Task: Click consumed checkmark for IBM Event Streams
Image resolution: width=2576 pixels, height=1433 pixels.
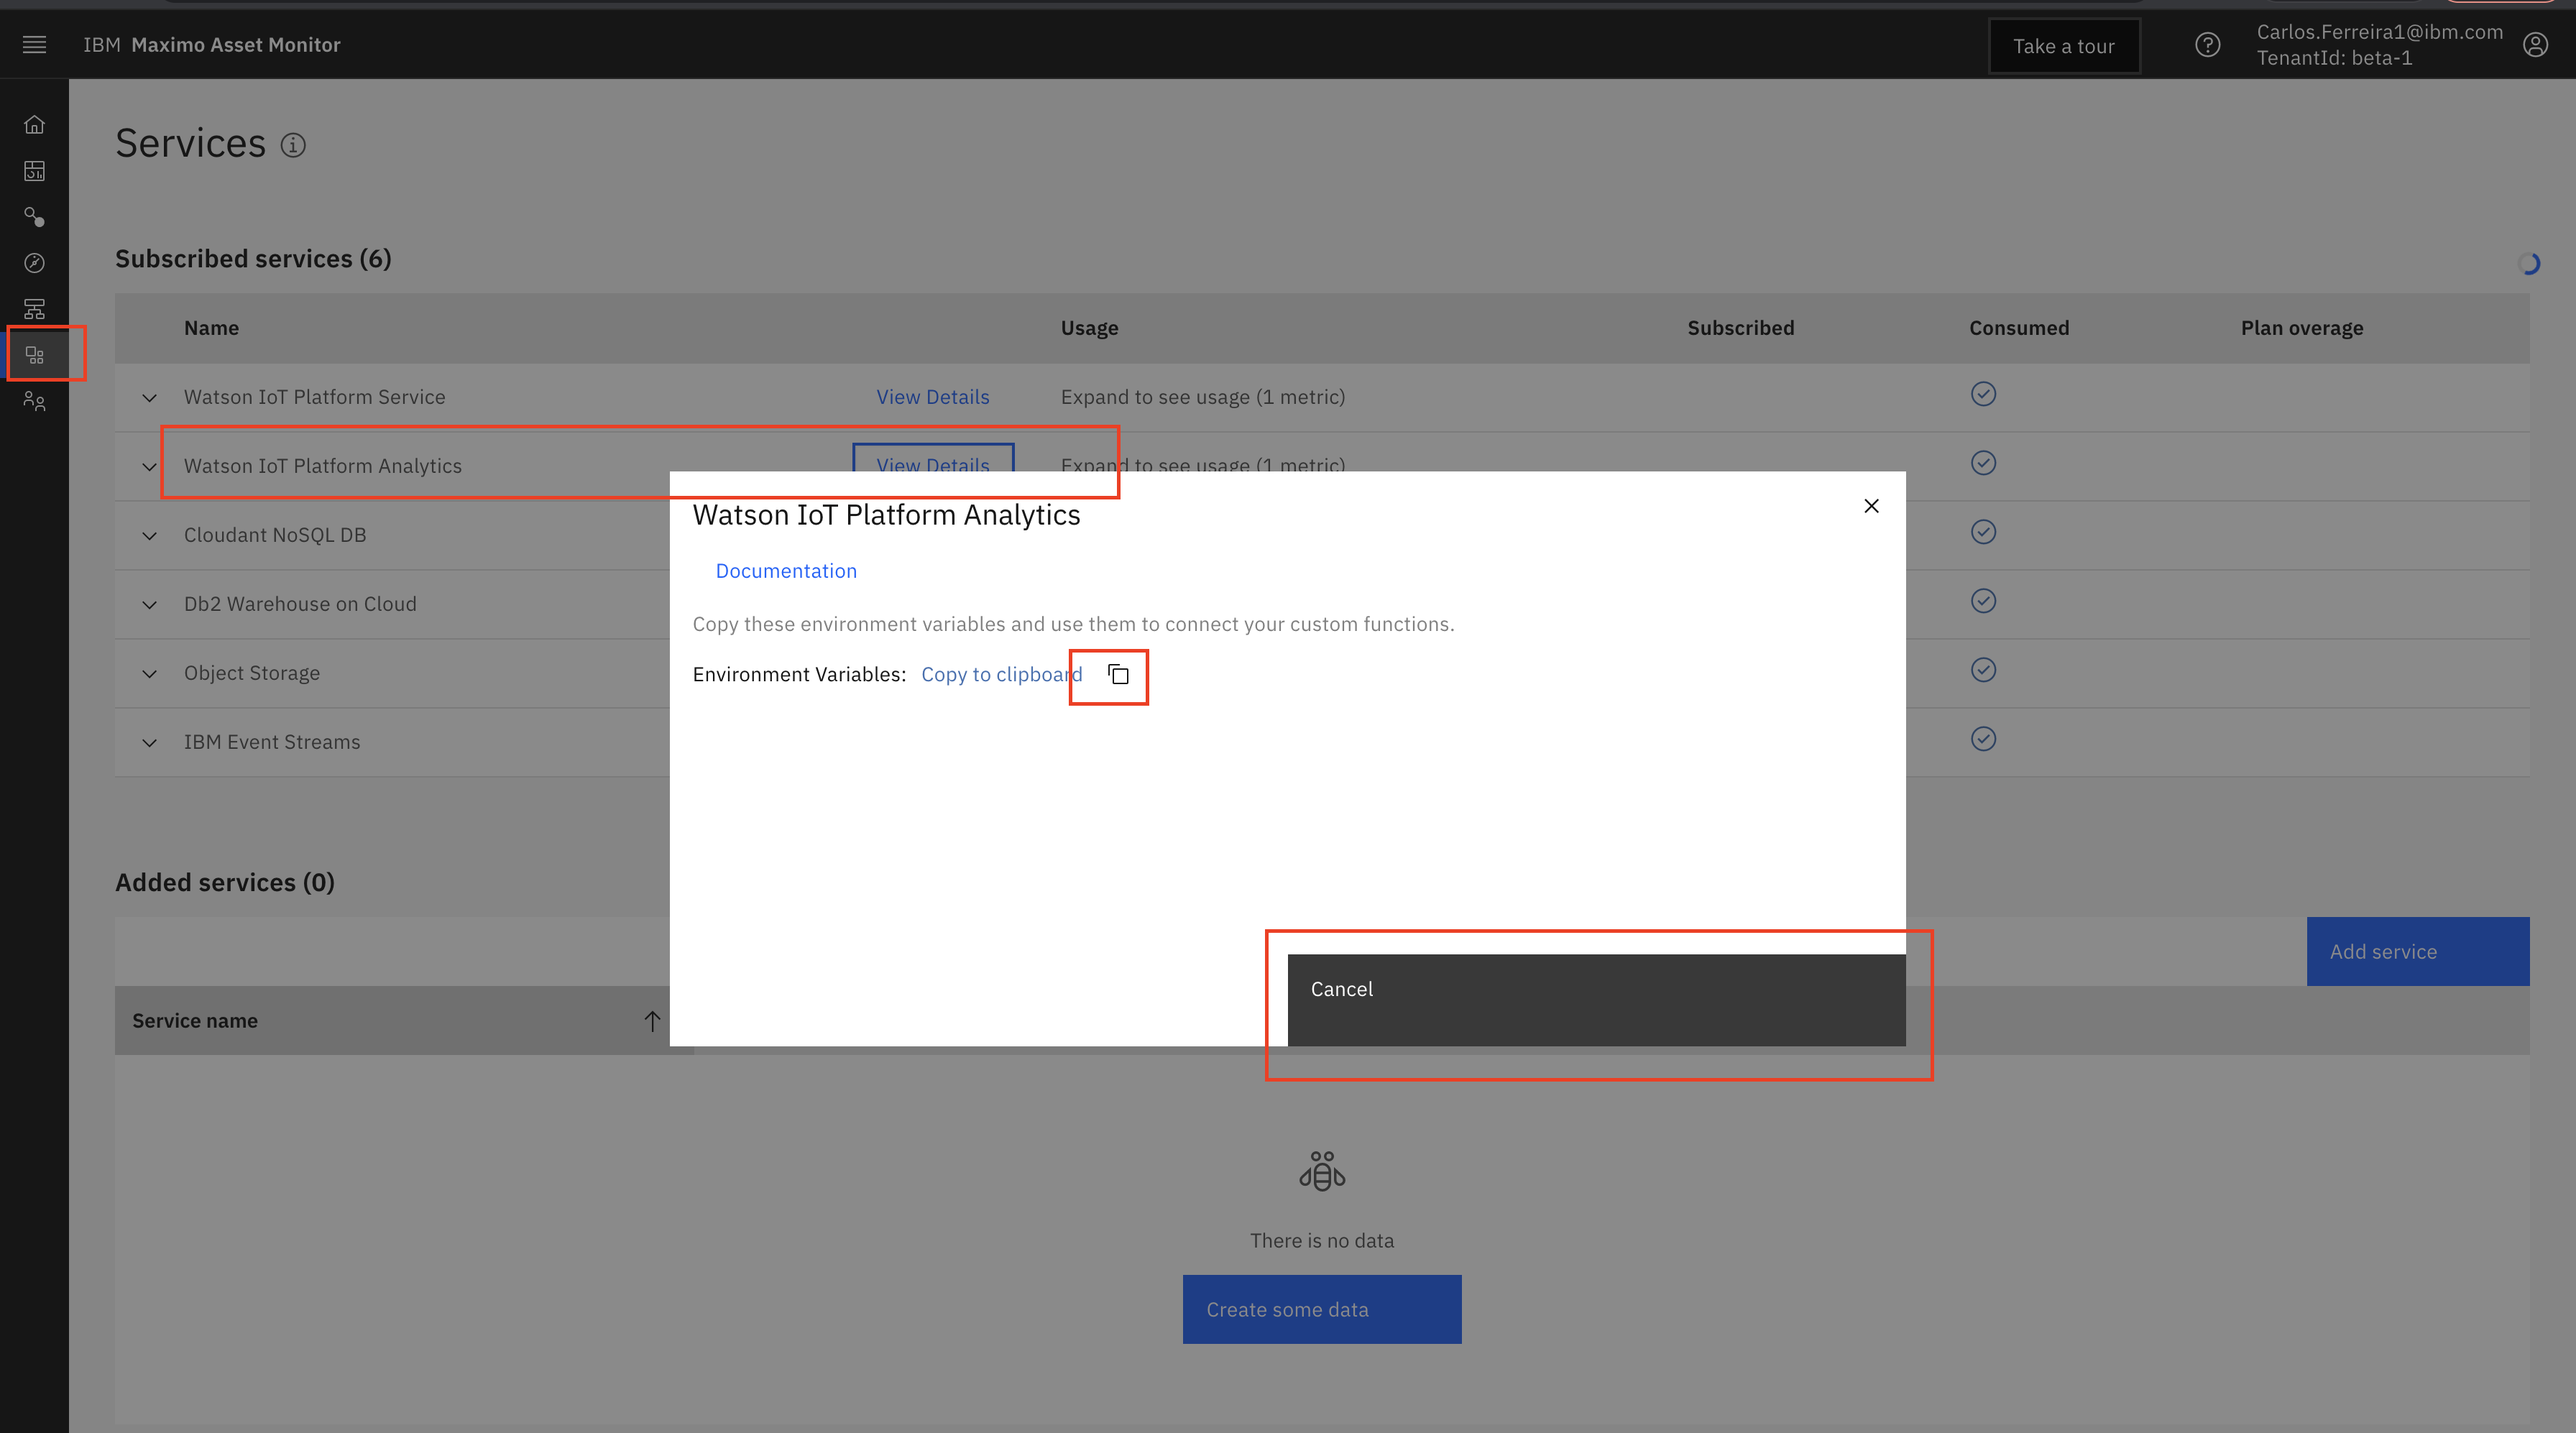Action: 1983,739
